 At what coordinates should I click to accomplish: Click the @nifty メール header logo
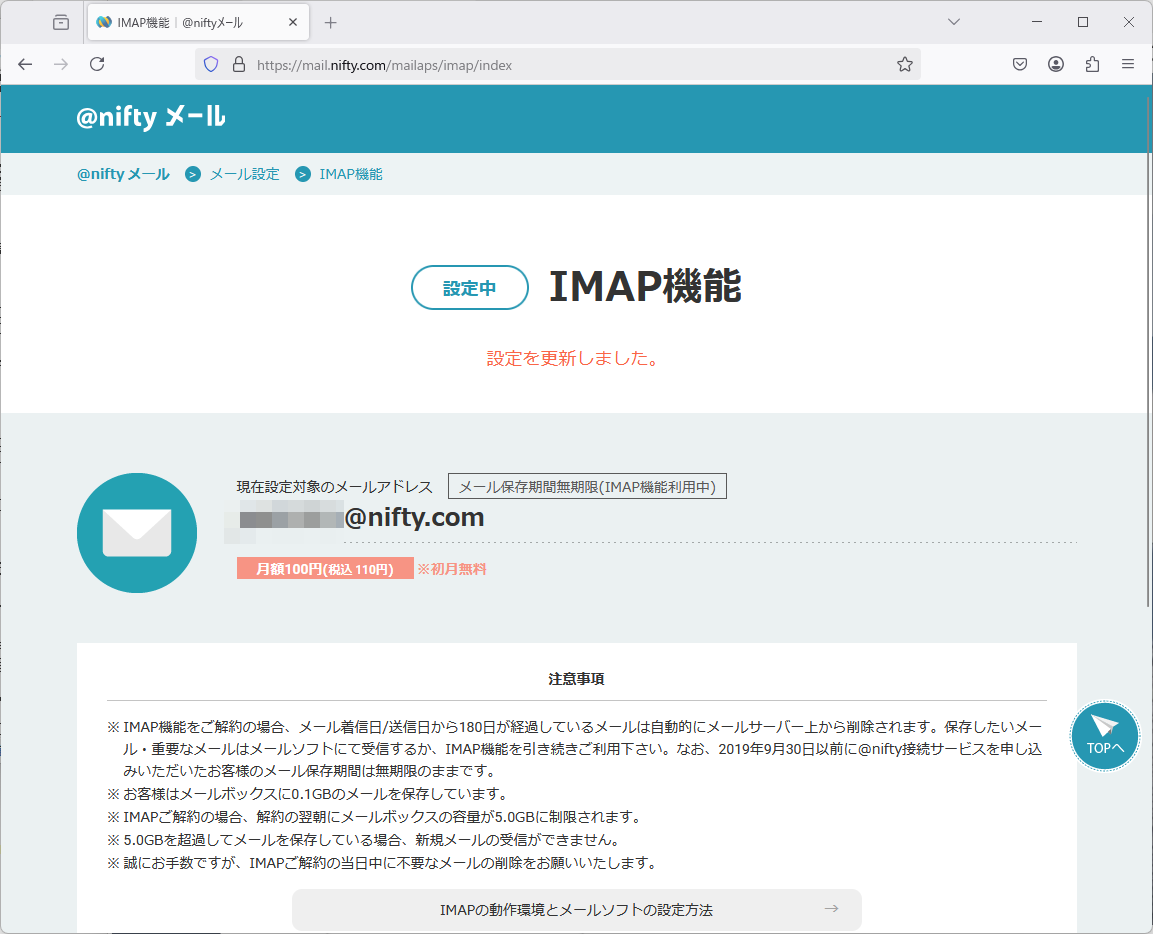(151, 117)
